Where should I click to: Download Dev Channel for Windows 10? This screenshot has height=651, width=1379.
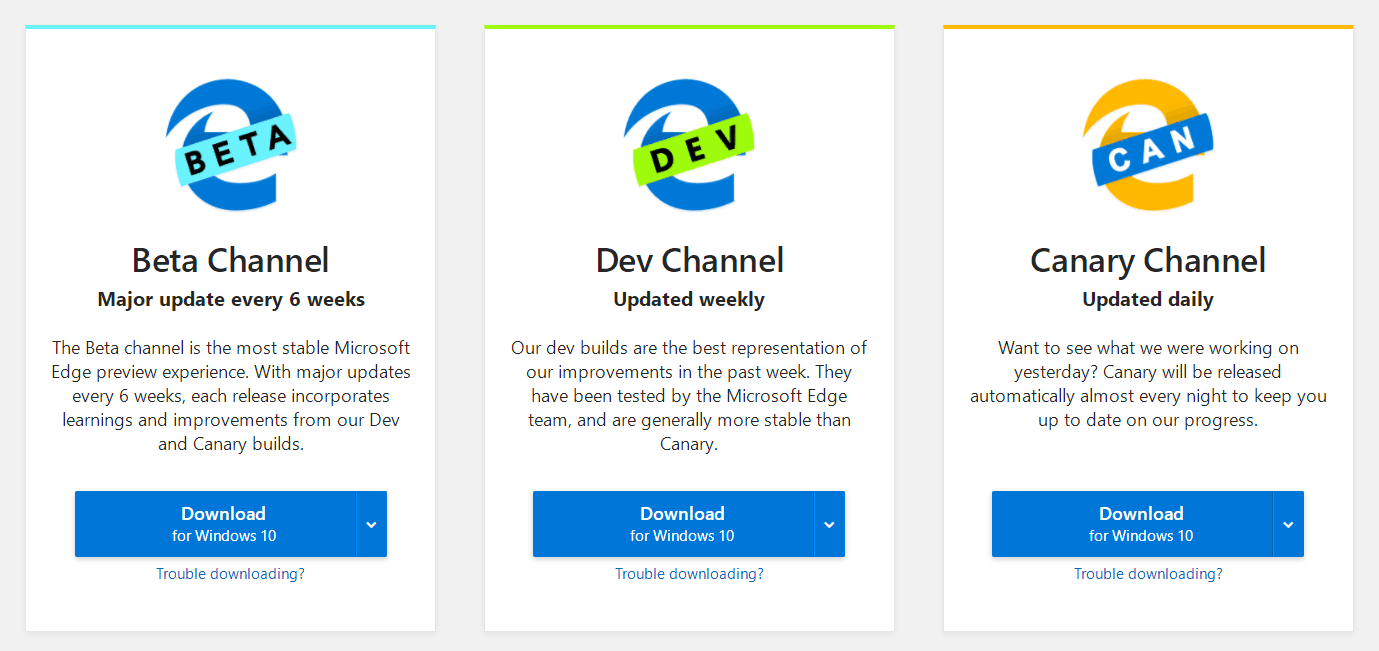tap(673, 524)
